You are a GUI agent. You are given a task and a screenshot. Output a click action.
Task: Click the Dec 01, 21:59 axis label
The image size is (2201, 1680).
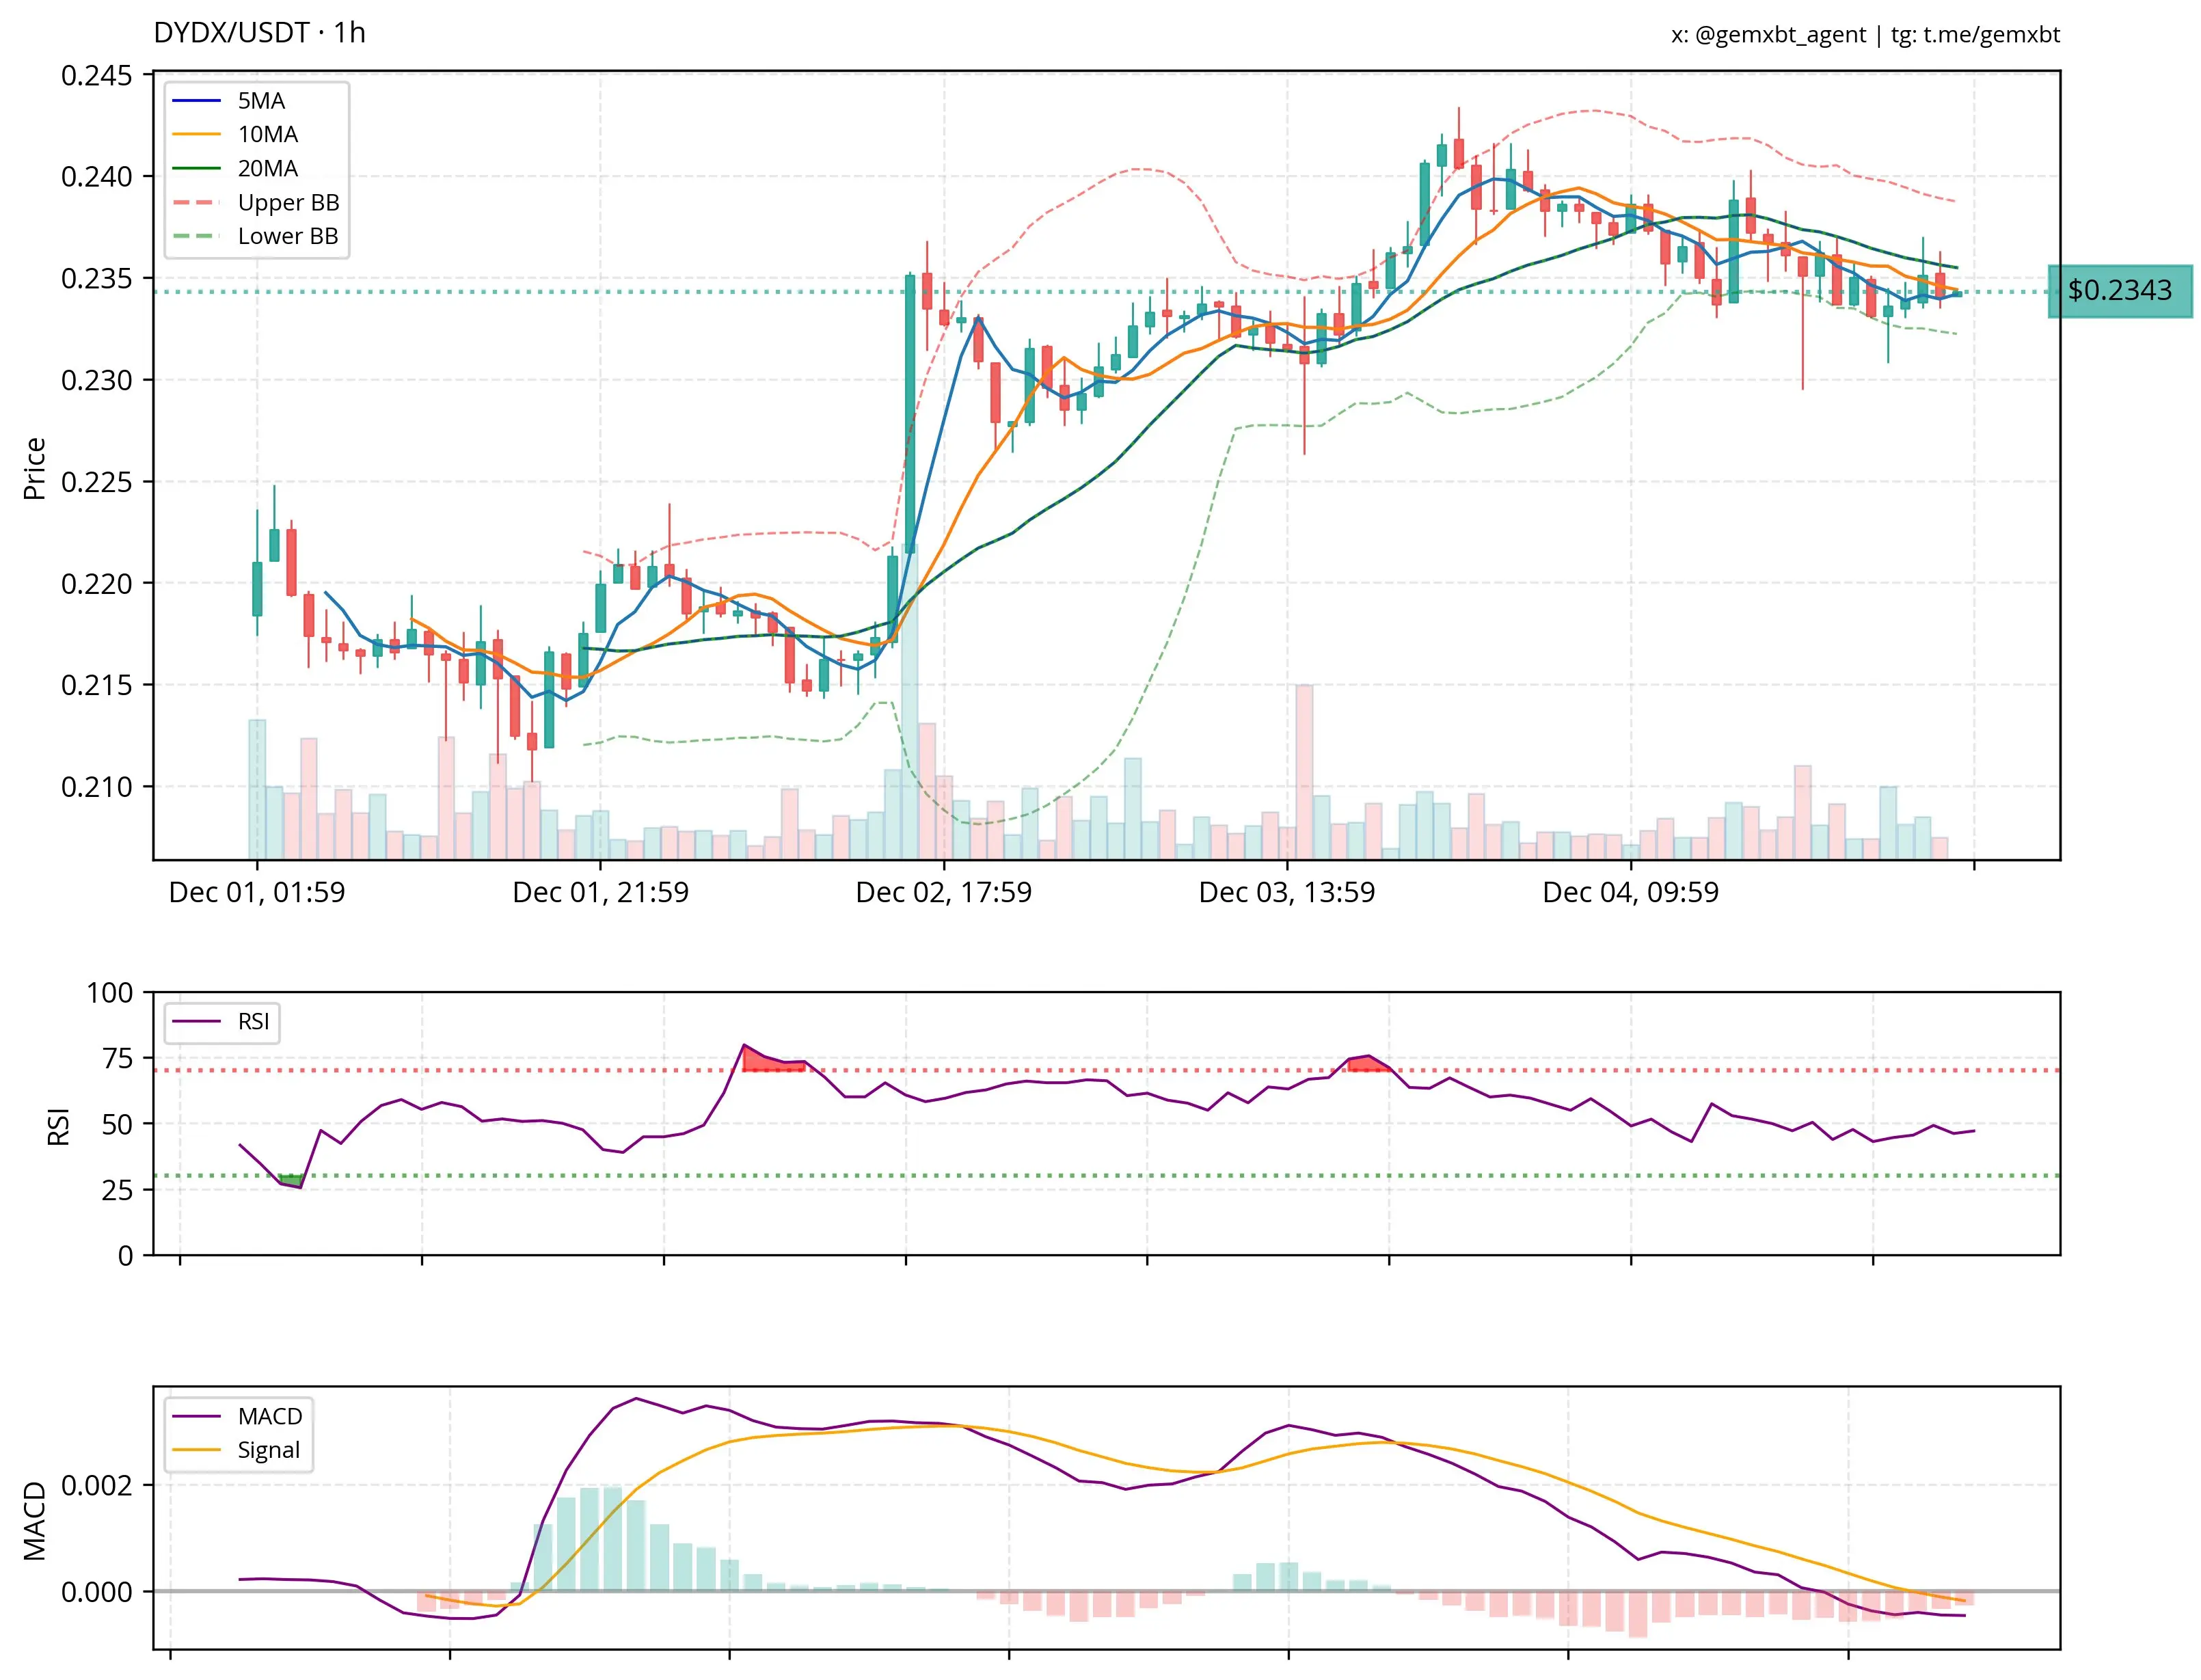[600, 892]
